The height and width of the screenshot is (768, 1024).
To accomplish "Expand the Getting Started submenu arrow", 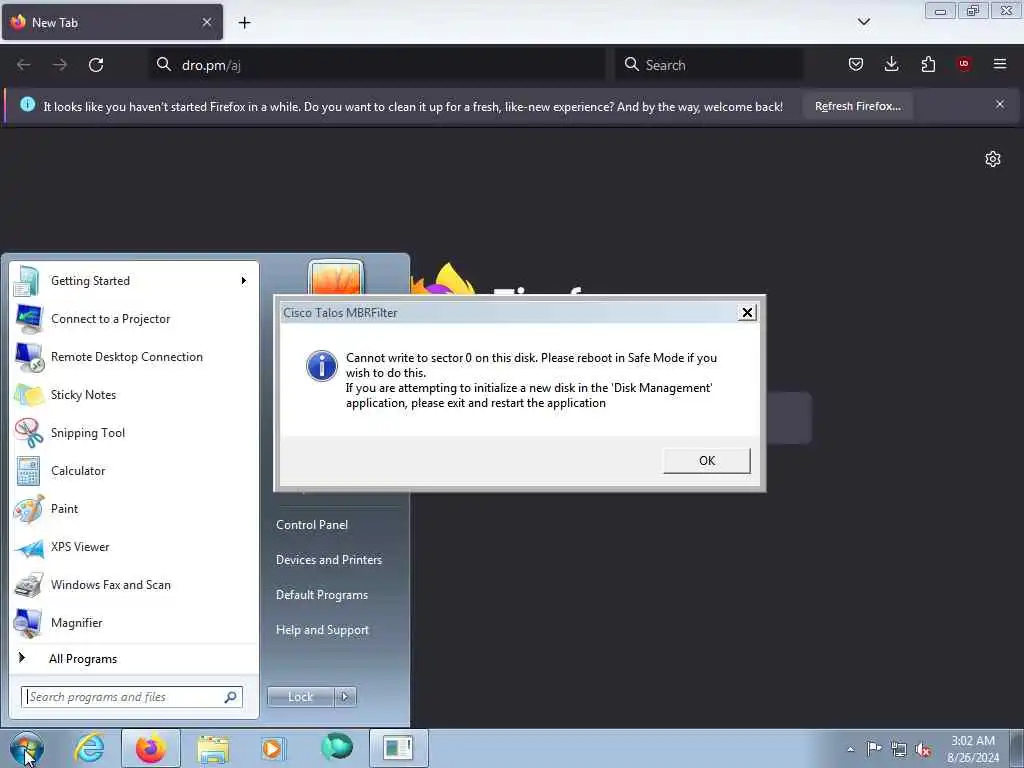I will click(244, 281).
